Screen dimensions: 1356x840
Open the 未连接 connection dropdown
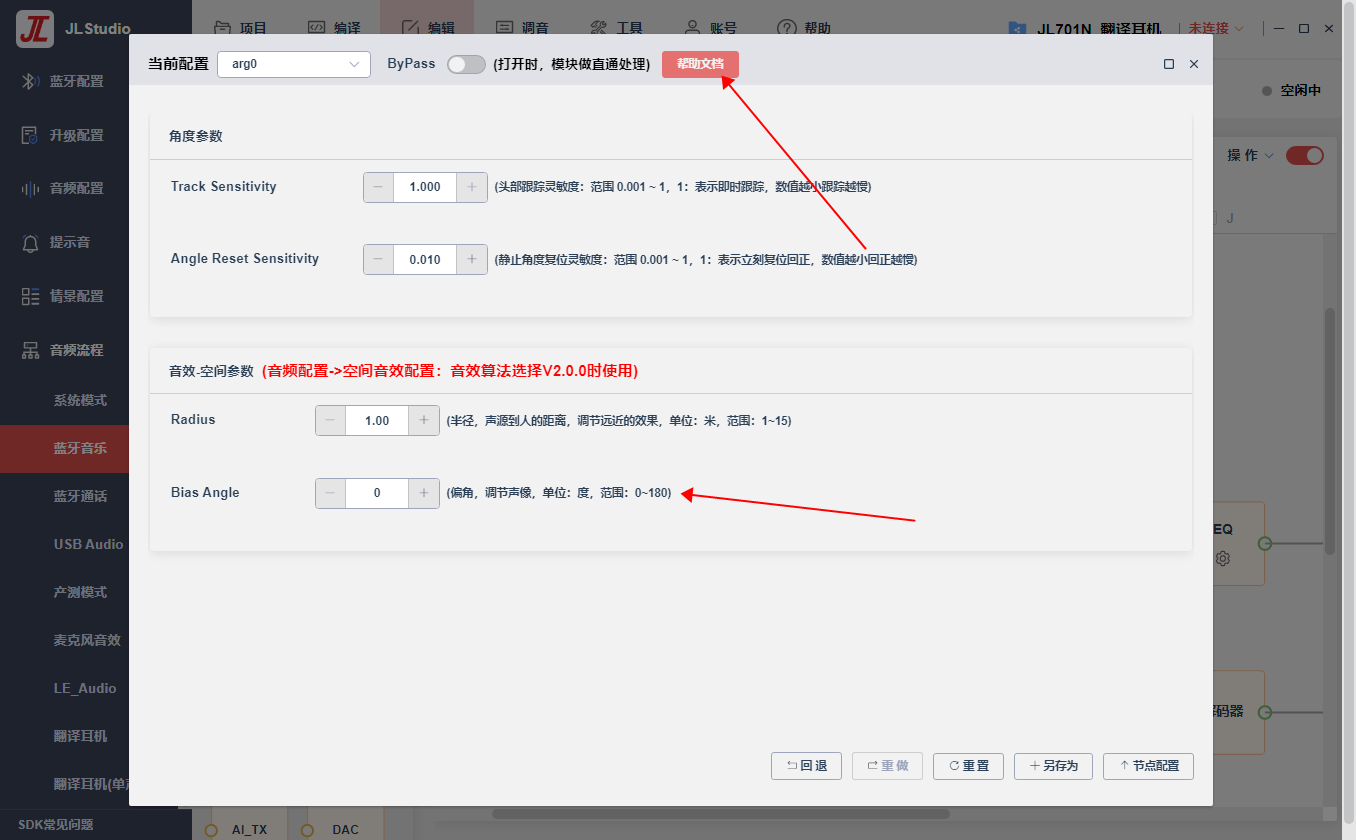tap(1216, 29)
